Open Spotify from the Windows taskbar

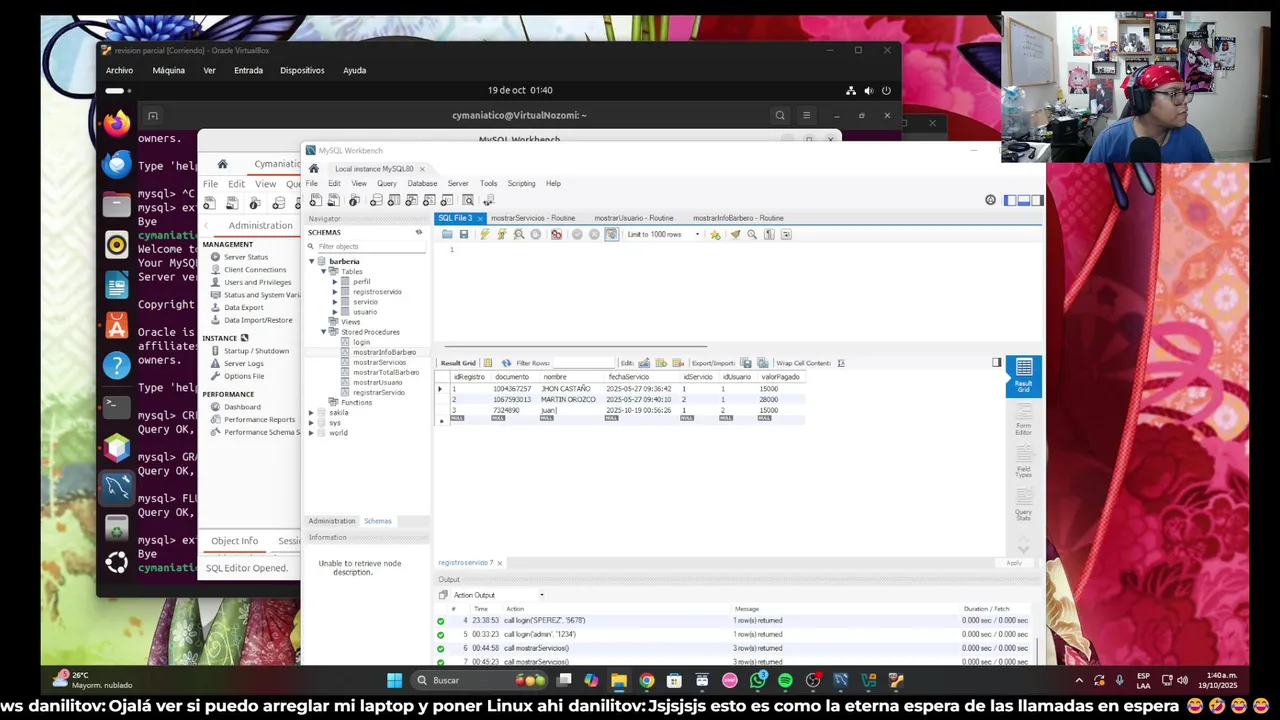pos(785,680)
